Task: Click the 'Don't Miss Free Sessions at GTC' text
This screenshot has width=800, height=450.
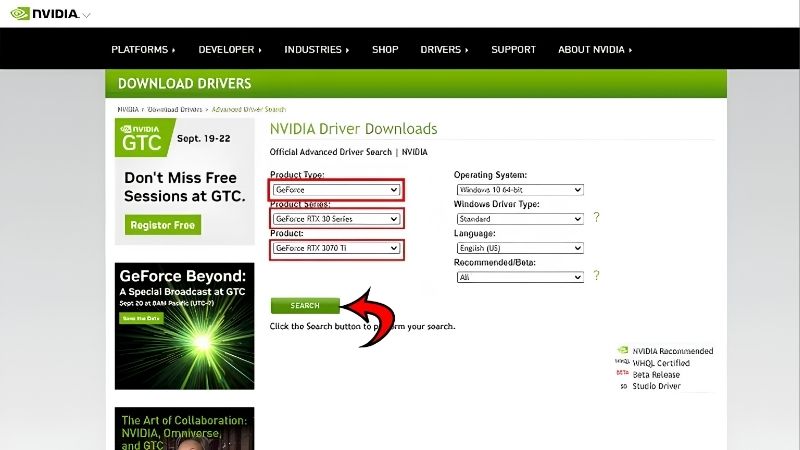Action: [184, 187]
